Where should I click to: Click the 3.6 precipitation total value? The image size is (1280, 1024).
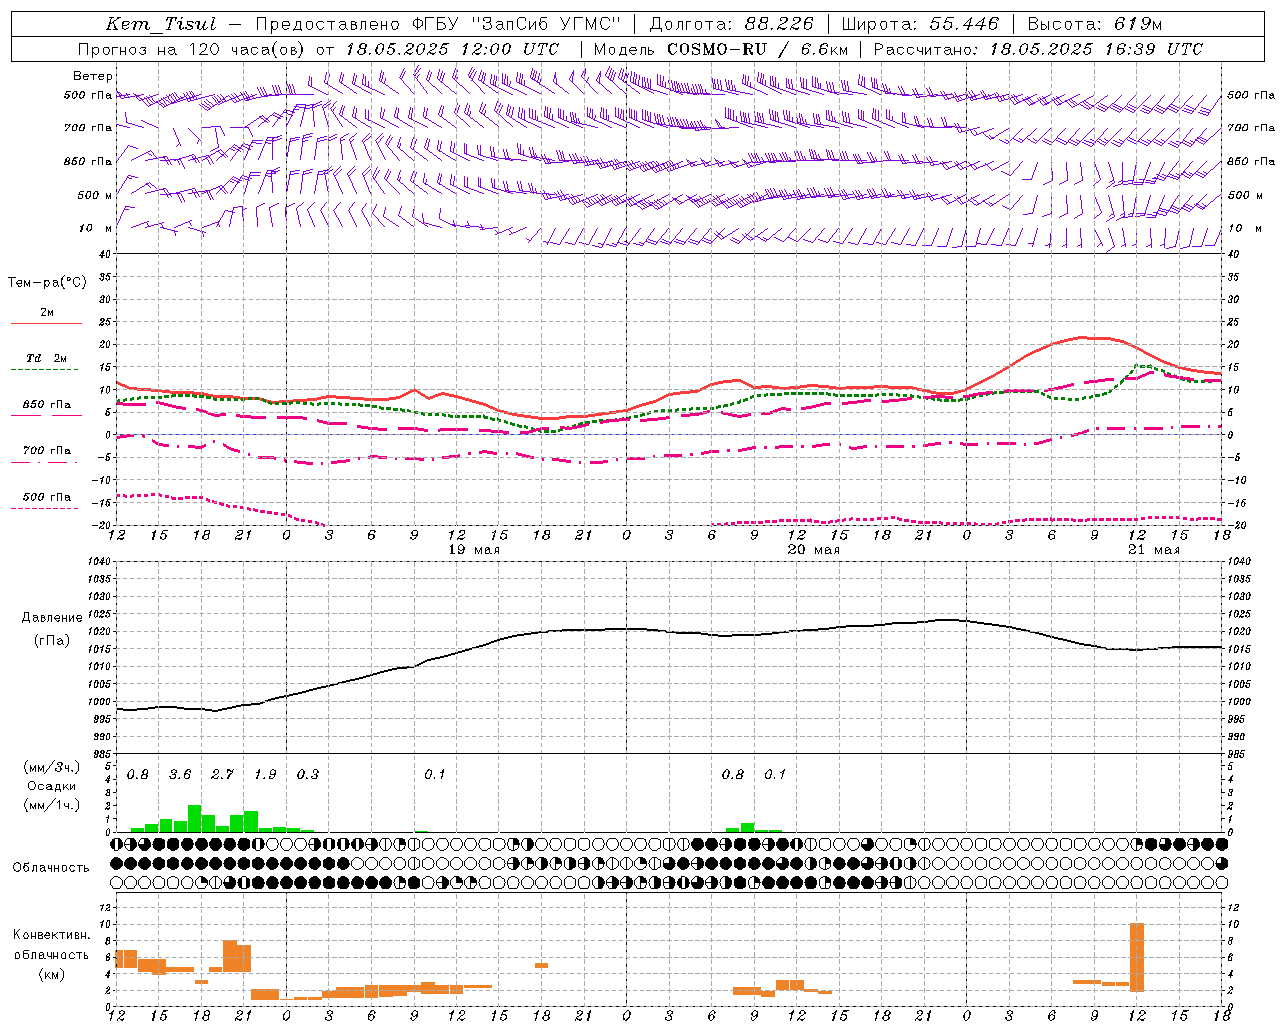pos(180,774)
